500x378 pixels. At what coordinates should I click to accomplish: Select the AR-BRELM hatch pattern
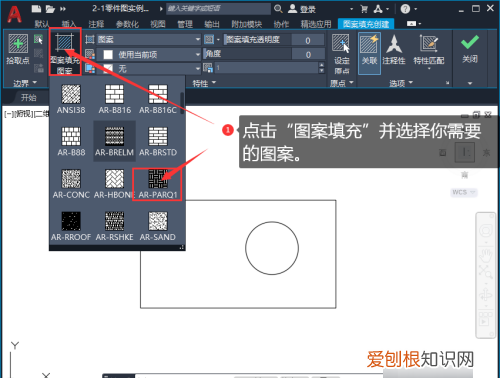(114, 141)
